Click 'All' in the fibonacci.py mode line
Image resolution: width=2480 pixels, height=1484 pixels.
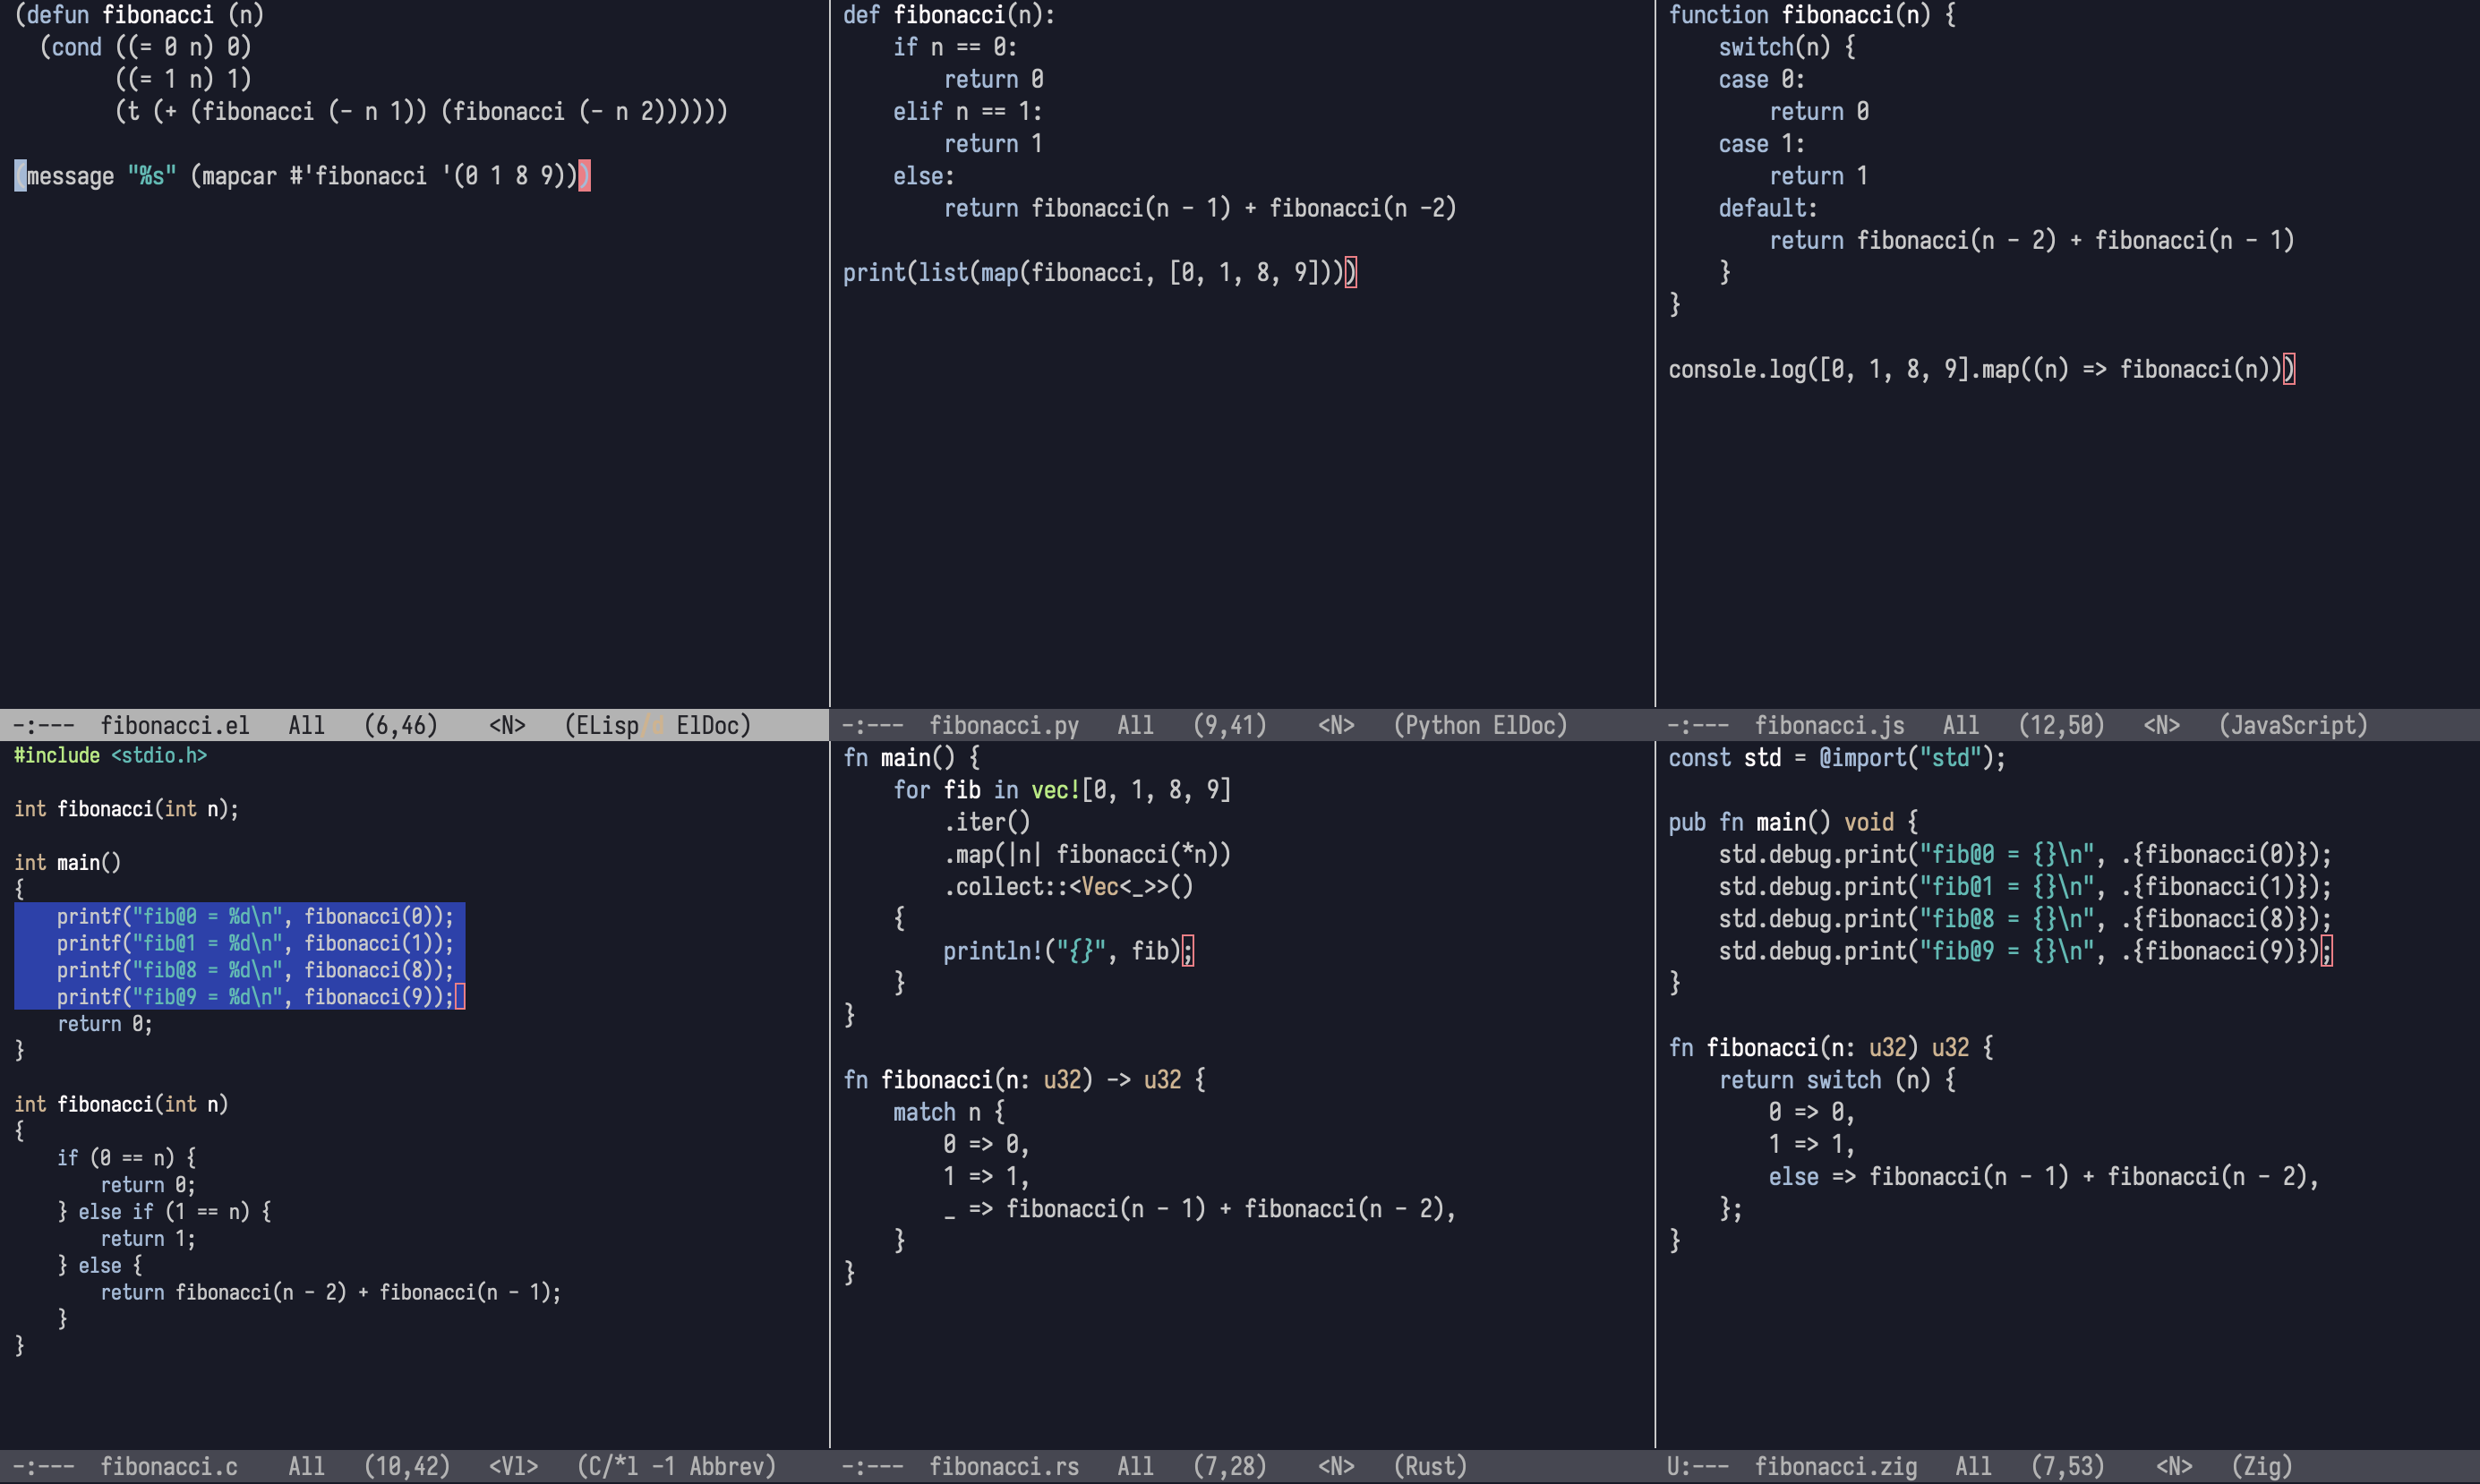[x=1135, y=725]
